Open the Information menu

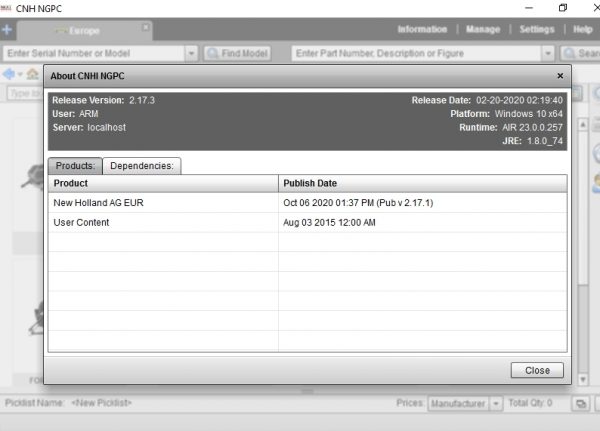click(422, 29)
